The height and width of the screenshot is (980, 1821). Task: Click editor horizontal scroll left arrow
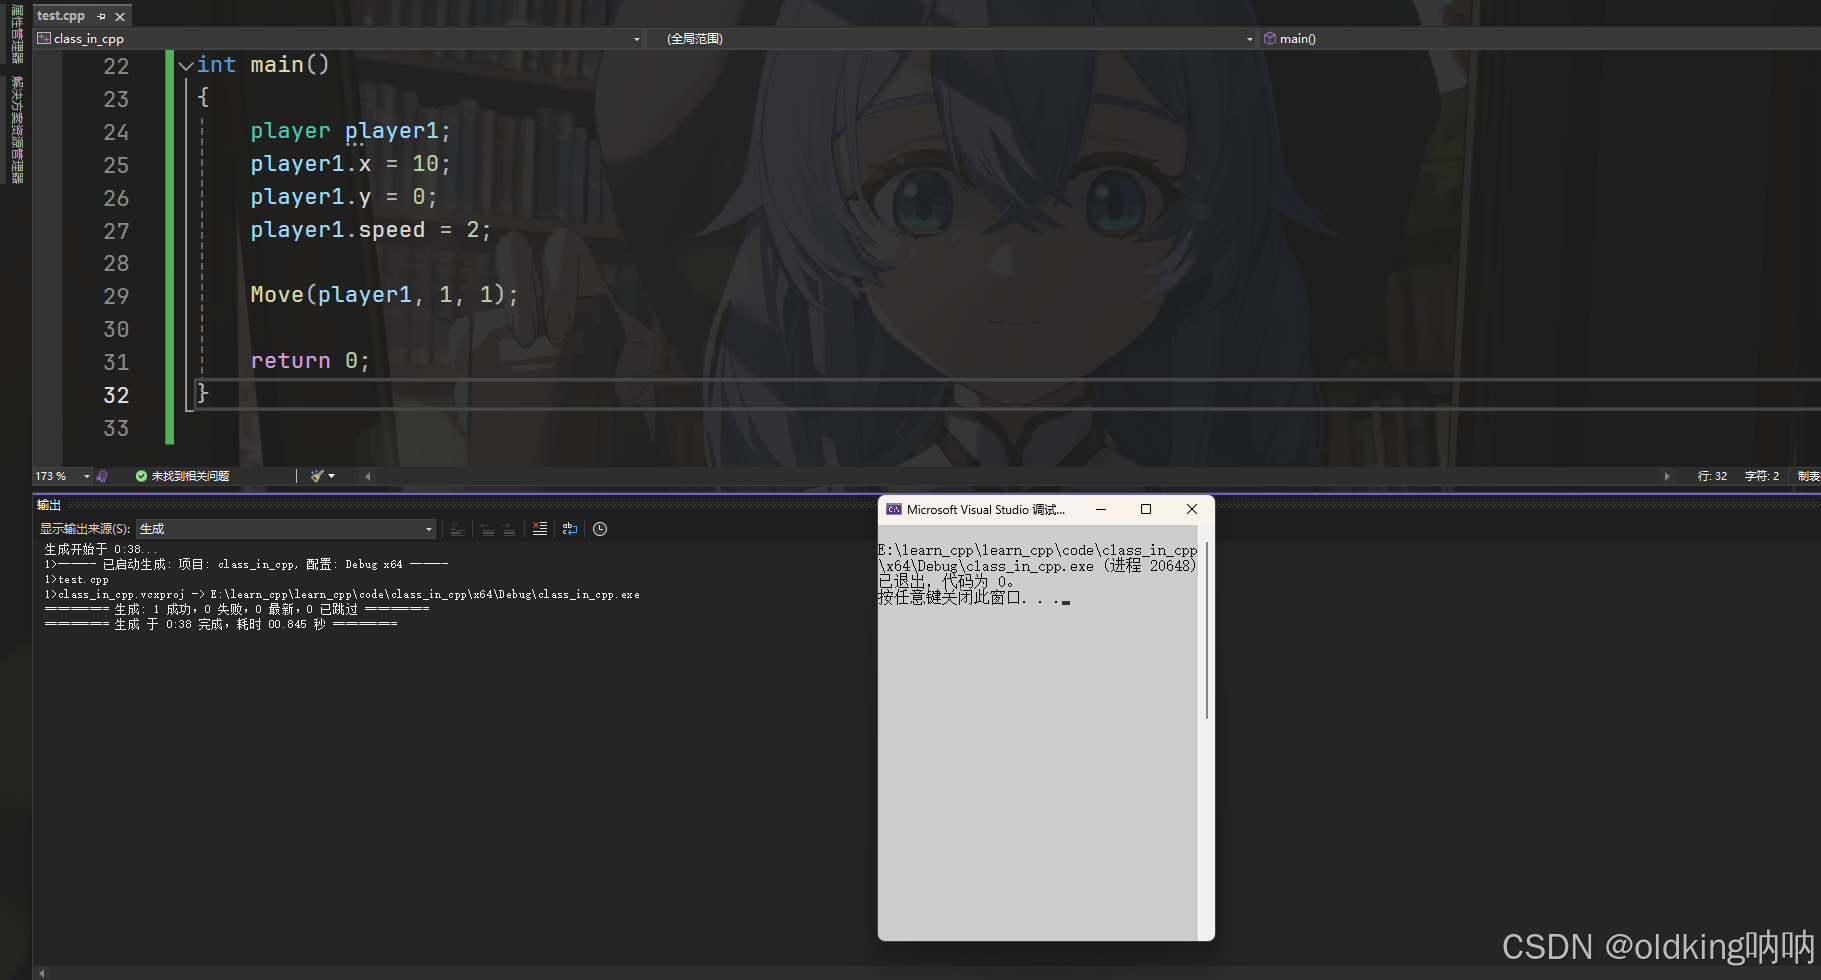click(x=368, y=476)
